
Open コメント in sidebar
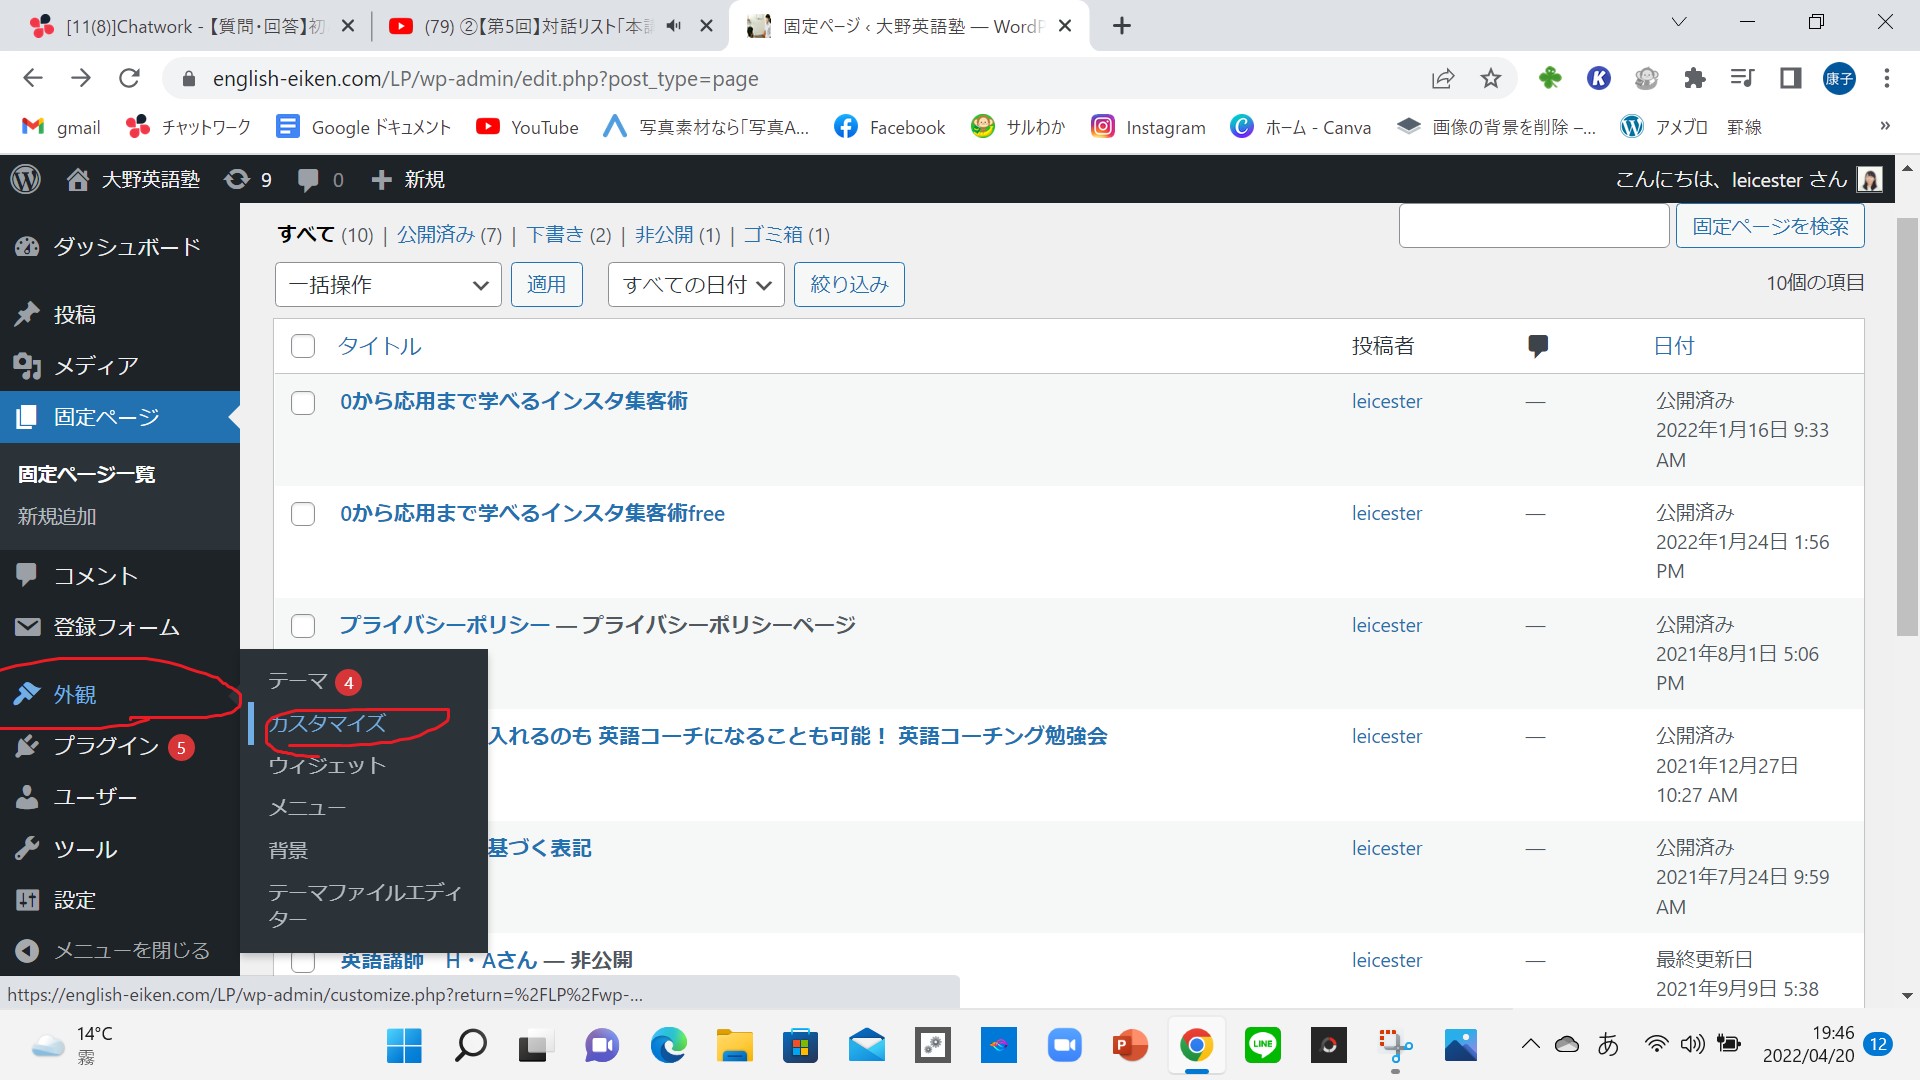coord(120,575)
